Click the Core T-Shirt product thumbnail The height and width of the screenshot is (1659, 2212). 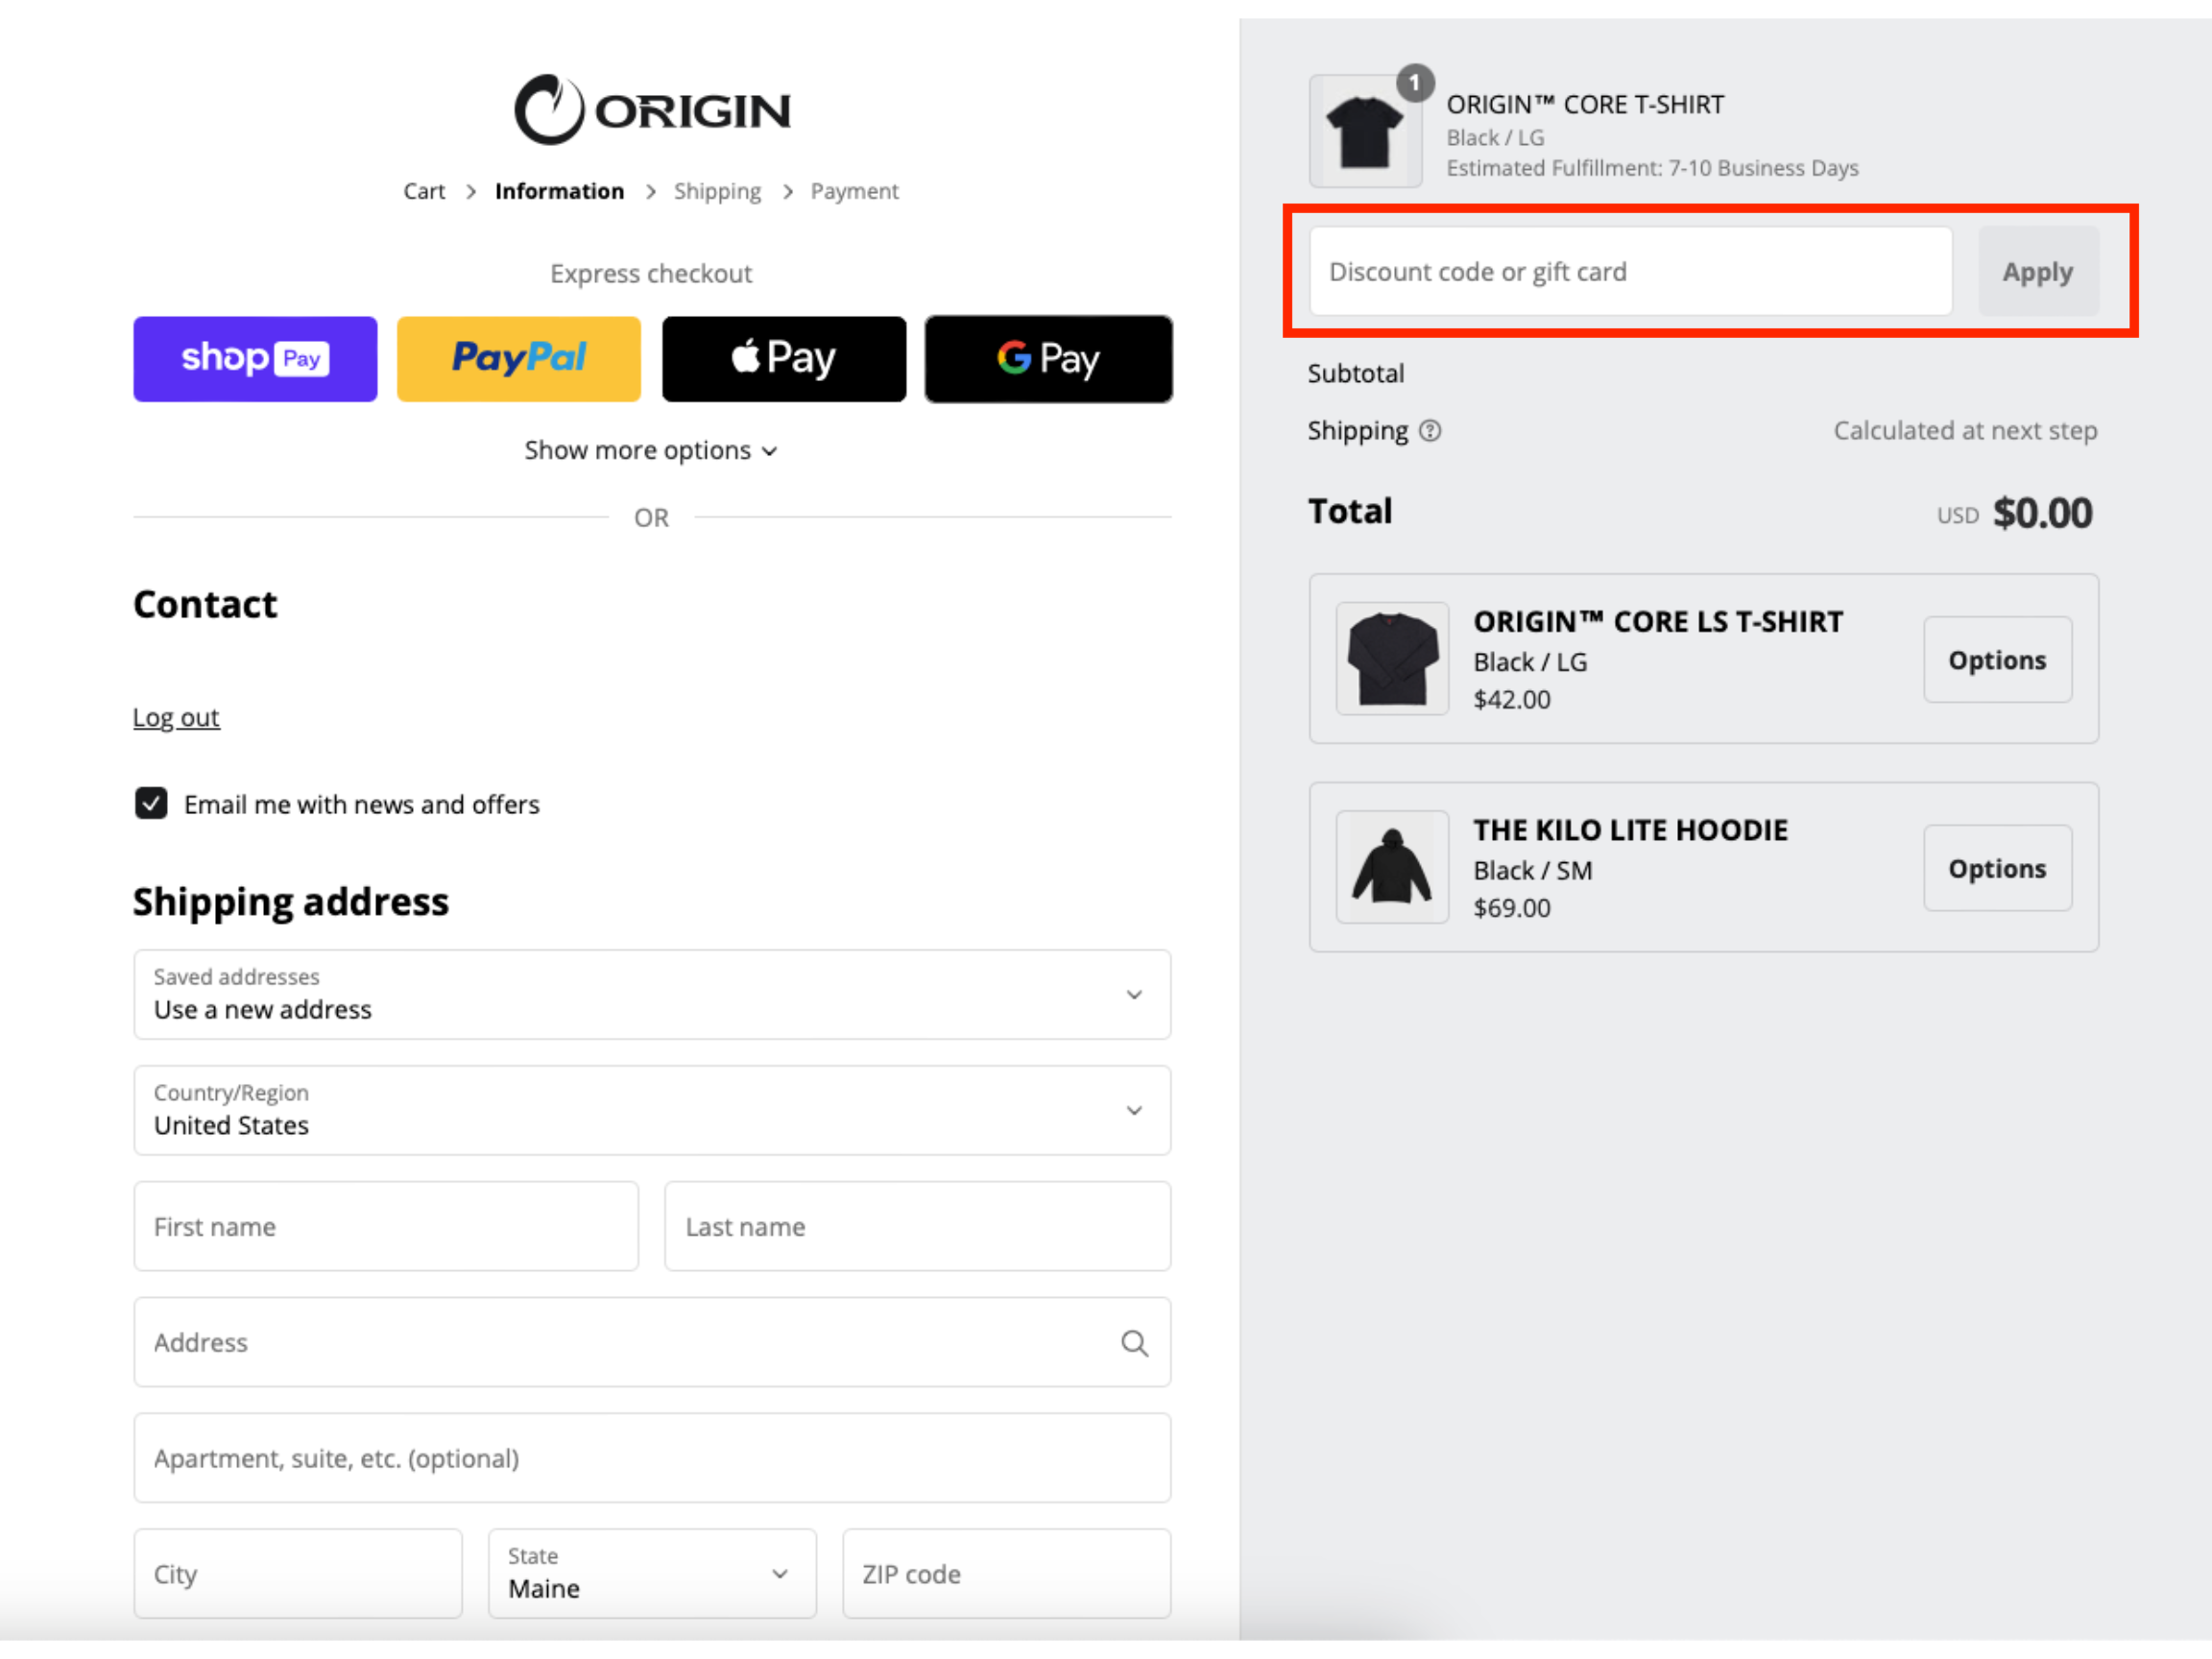point(1365,131)
